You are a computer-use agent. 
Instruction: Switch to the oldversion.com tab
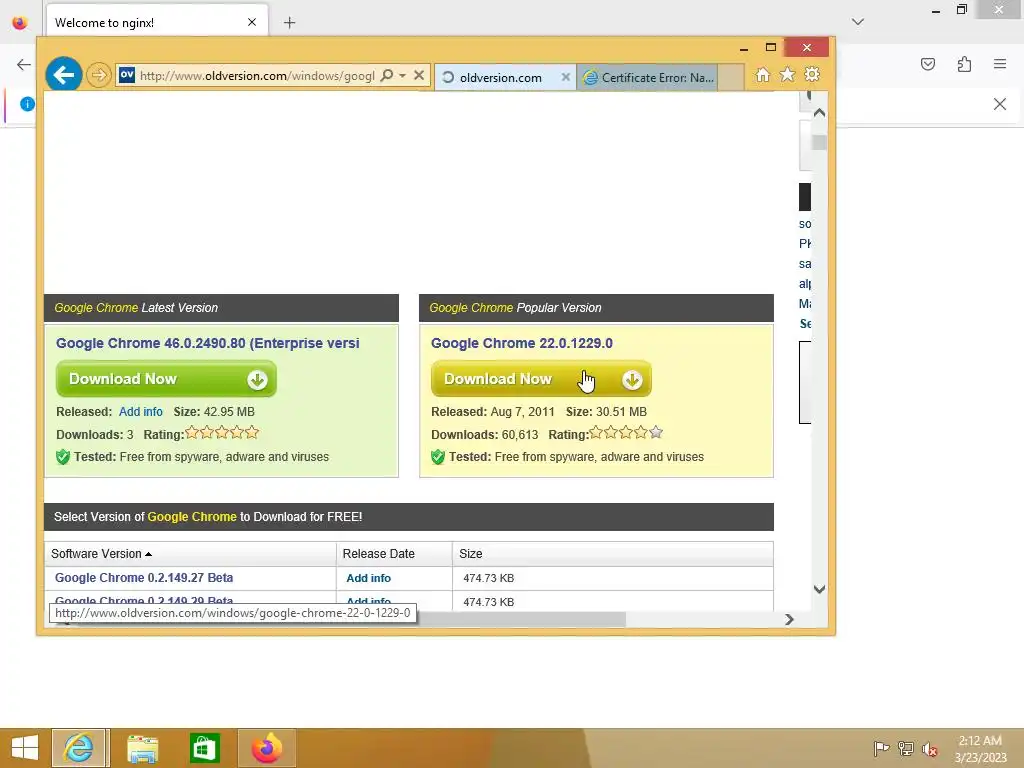(x=500, y=78)
